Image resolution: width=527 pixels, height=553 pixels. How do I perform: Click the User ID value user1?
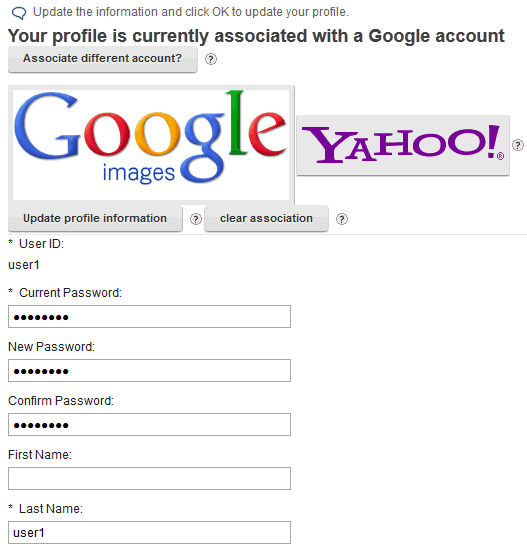click(x=24, y=265)
